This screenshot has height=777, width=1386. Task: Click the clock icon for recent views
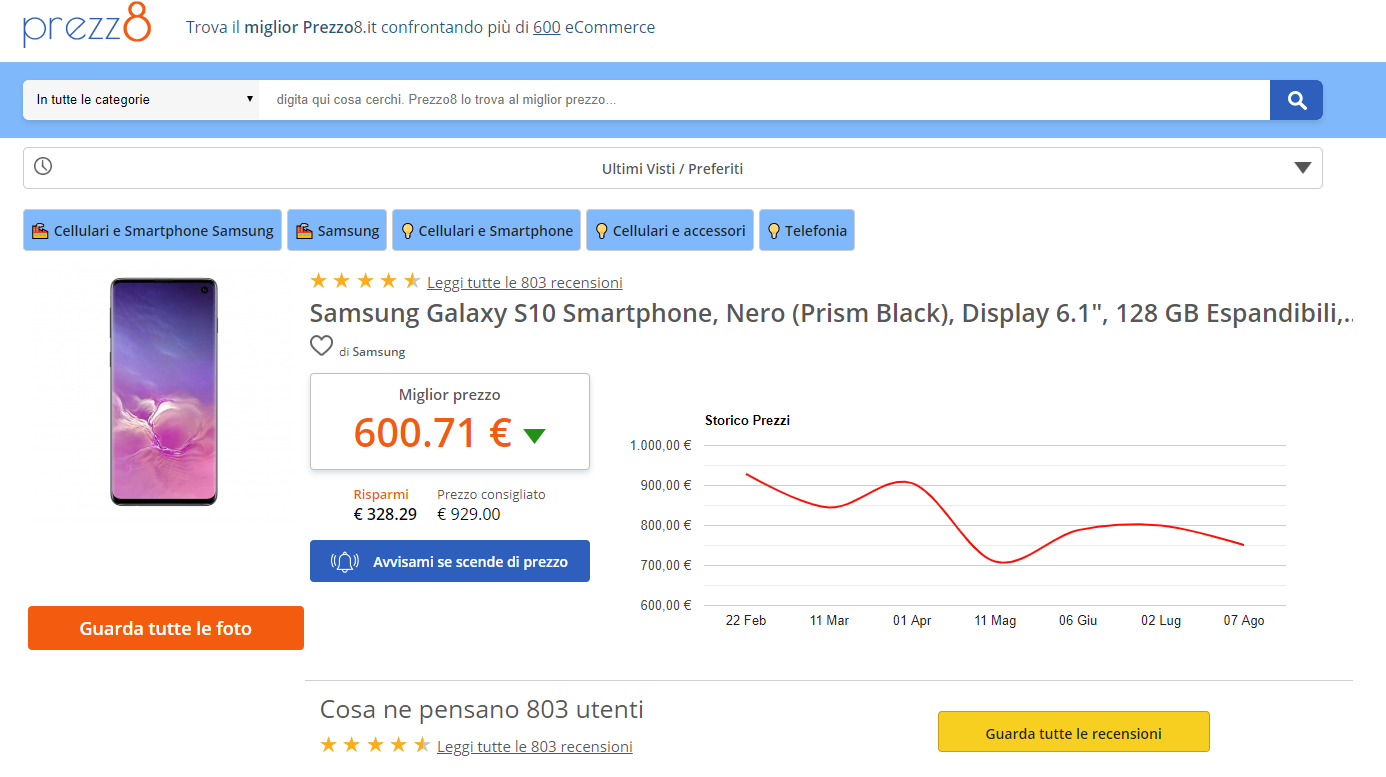click(43, 167)
